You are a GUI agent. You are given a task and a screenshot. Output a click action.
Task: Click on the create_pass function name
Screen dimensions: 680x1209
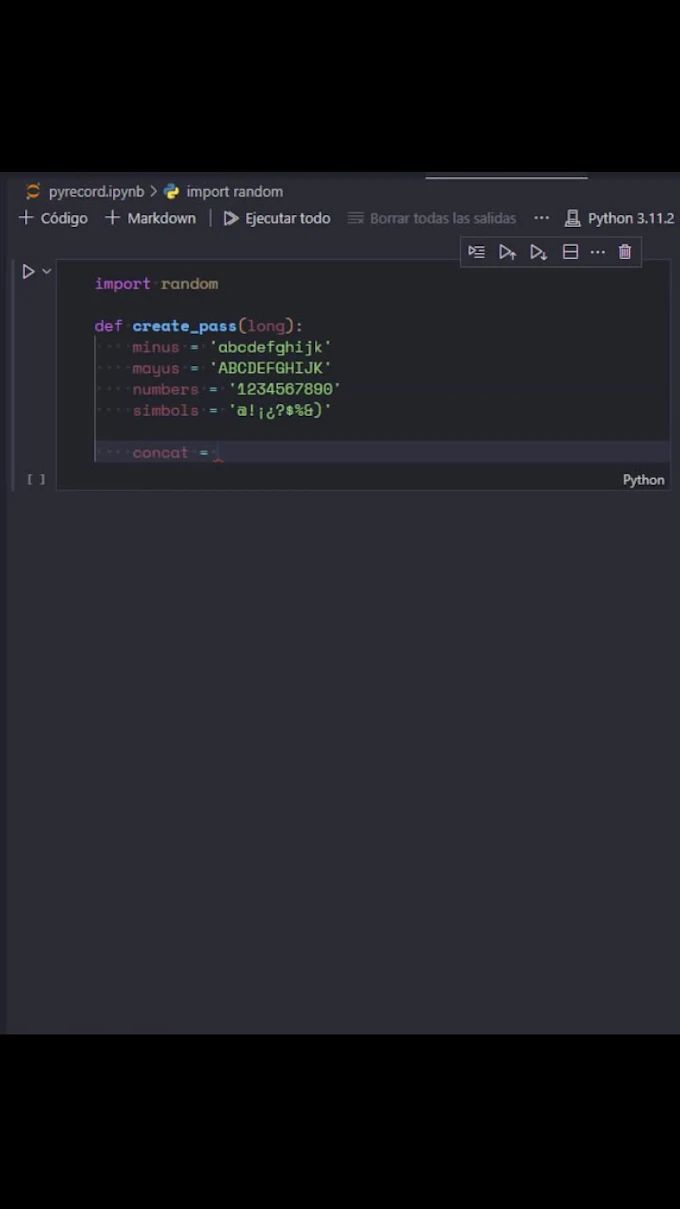184,326
